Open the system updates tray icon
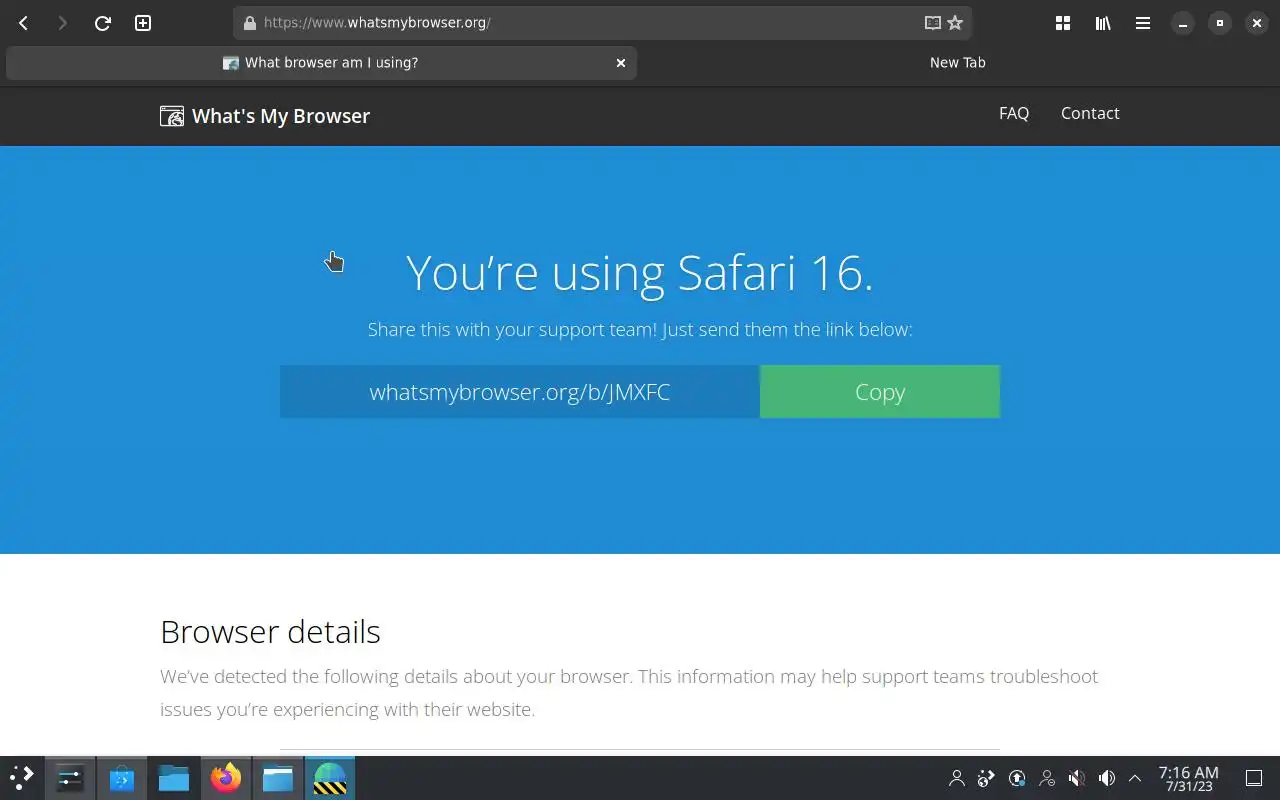The width and height of the screenshot is (1280, 800). click(1017, 778)
